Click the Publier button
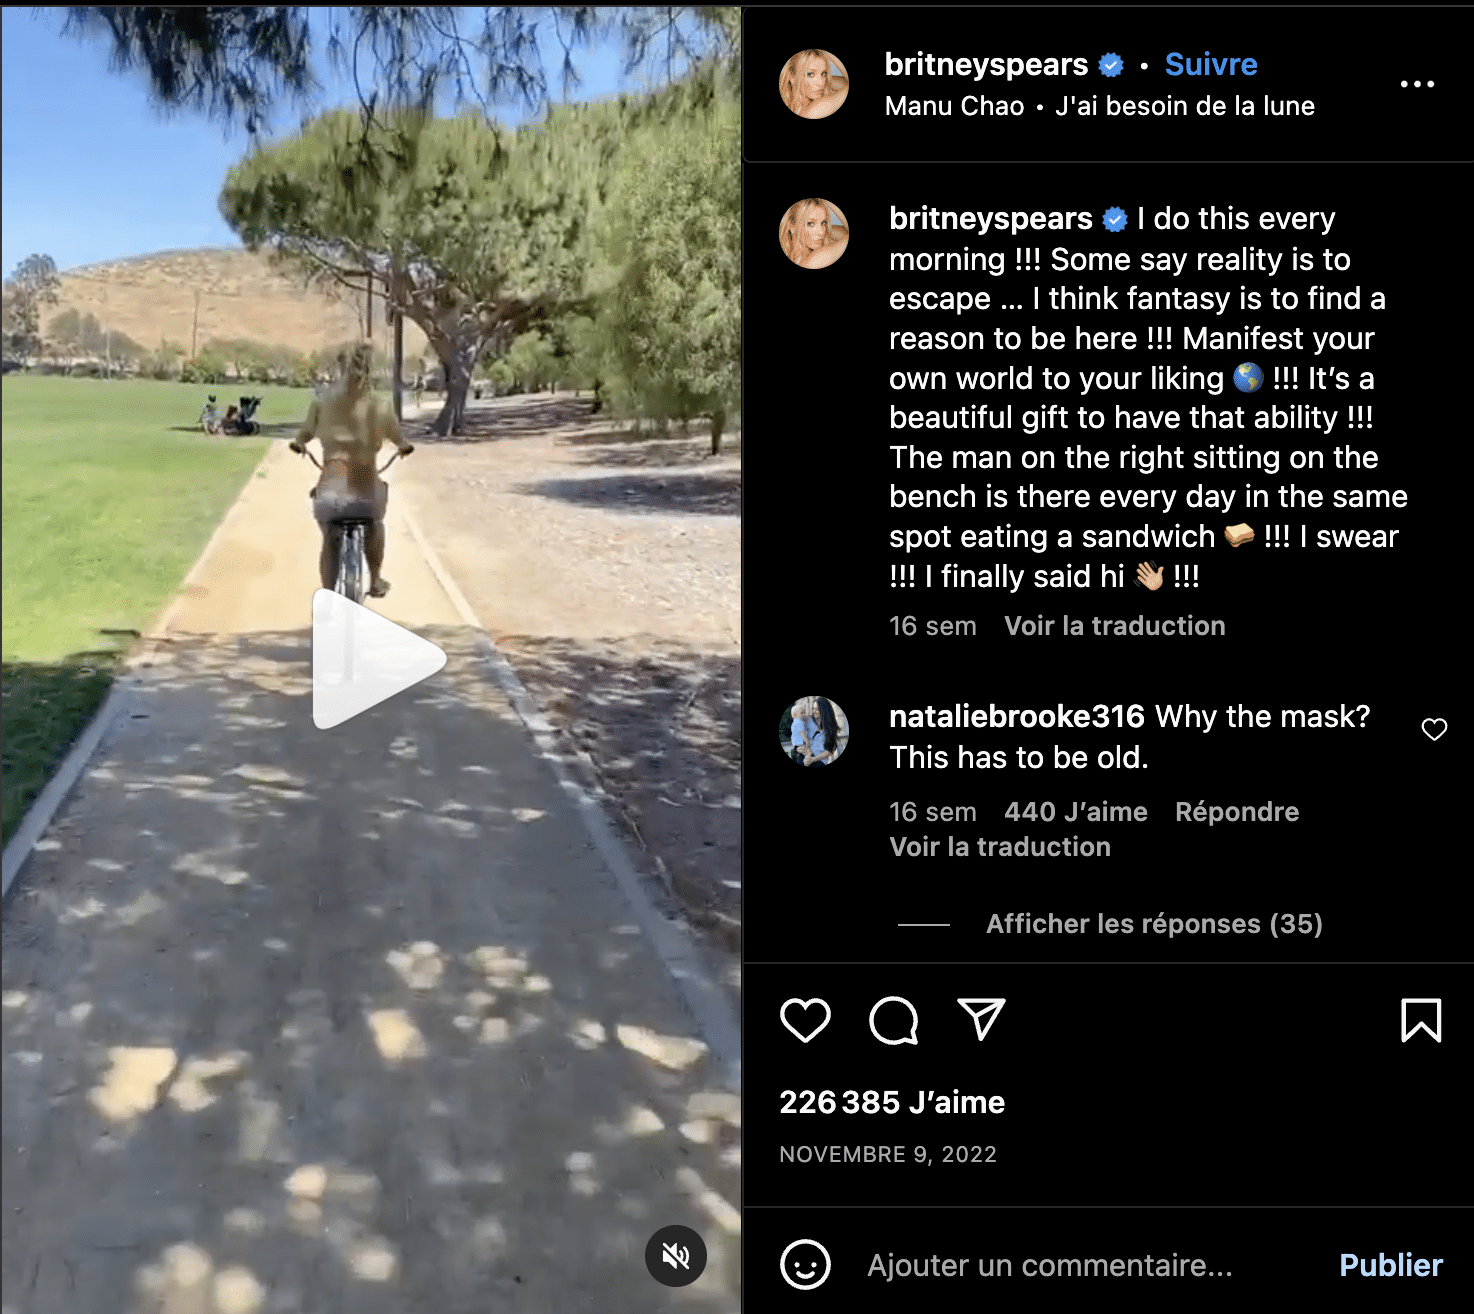 [x=1391, y=1265]
